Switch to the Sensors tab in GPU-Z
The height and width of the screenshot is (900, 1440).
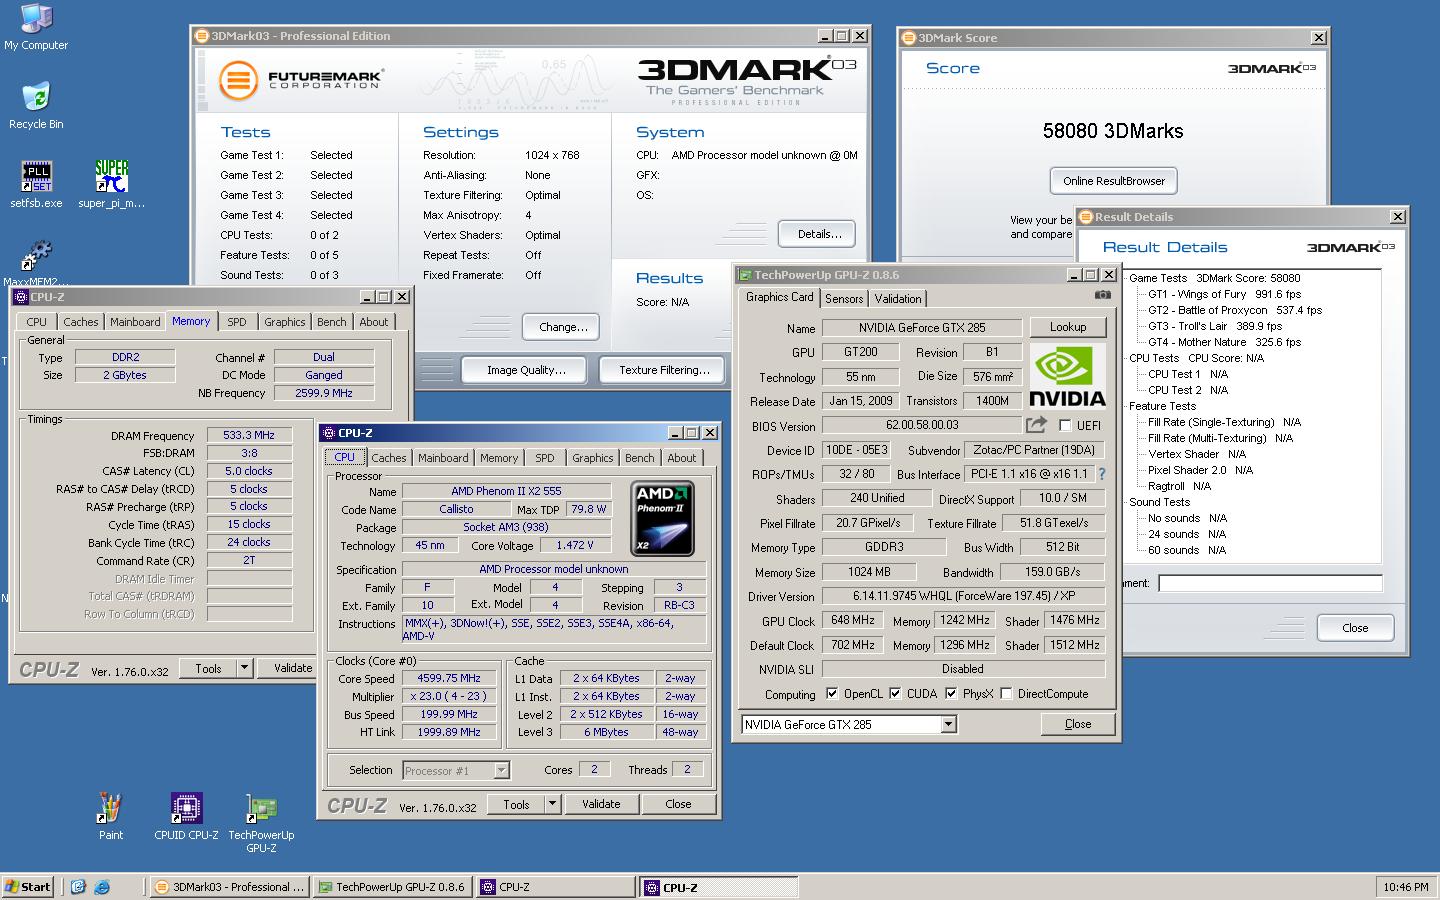[x=843, y=299]
